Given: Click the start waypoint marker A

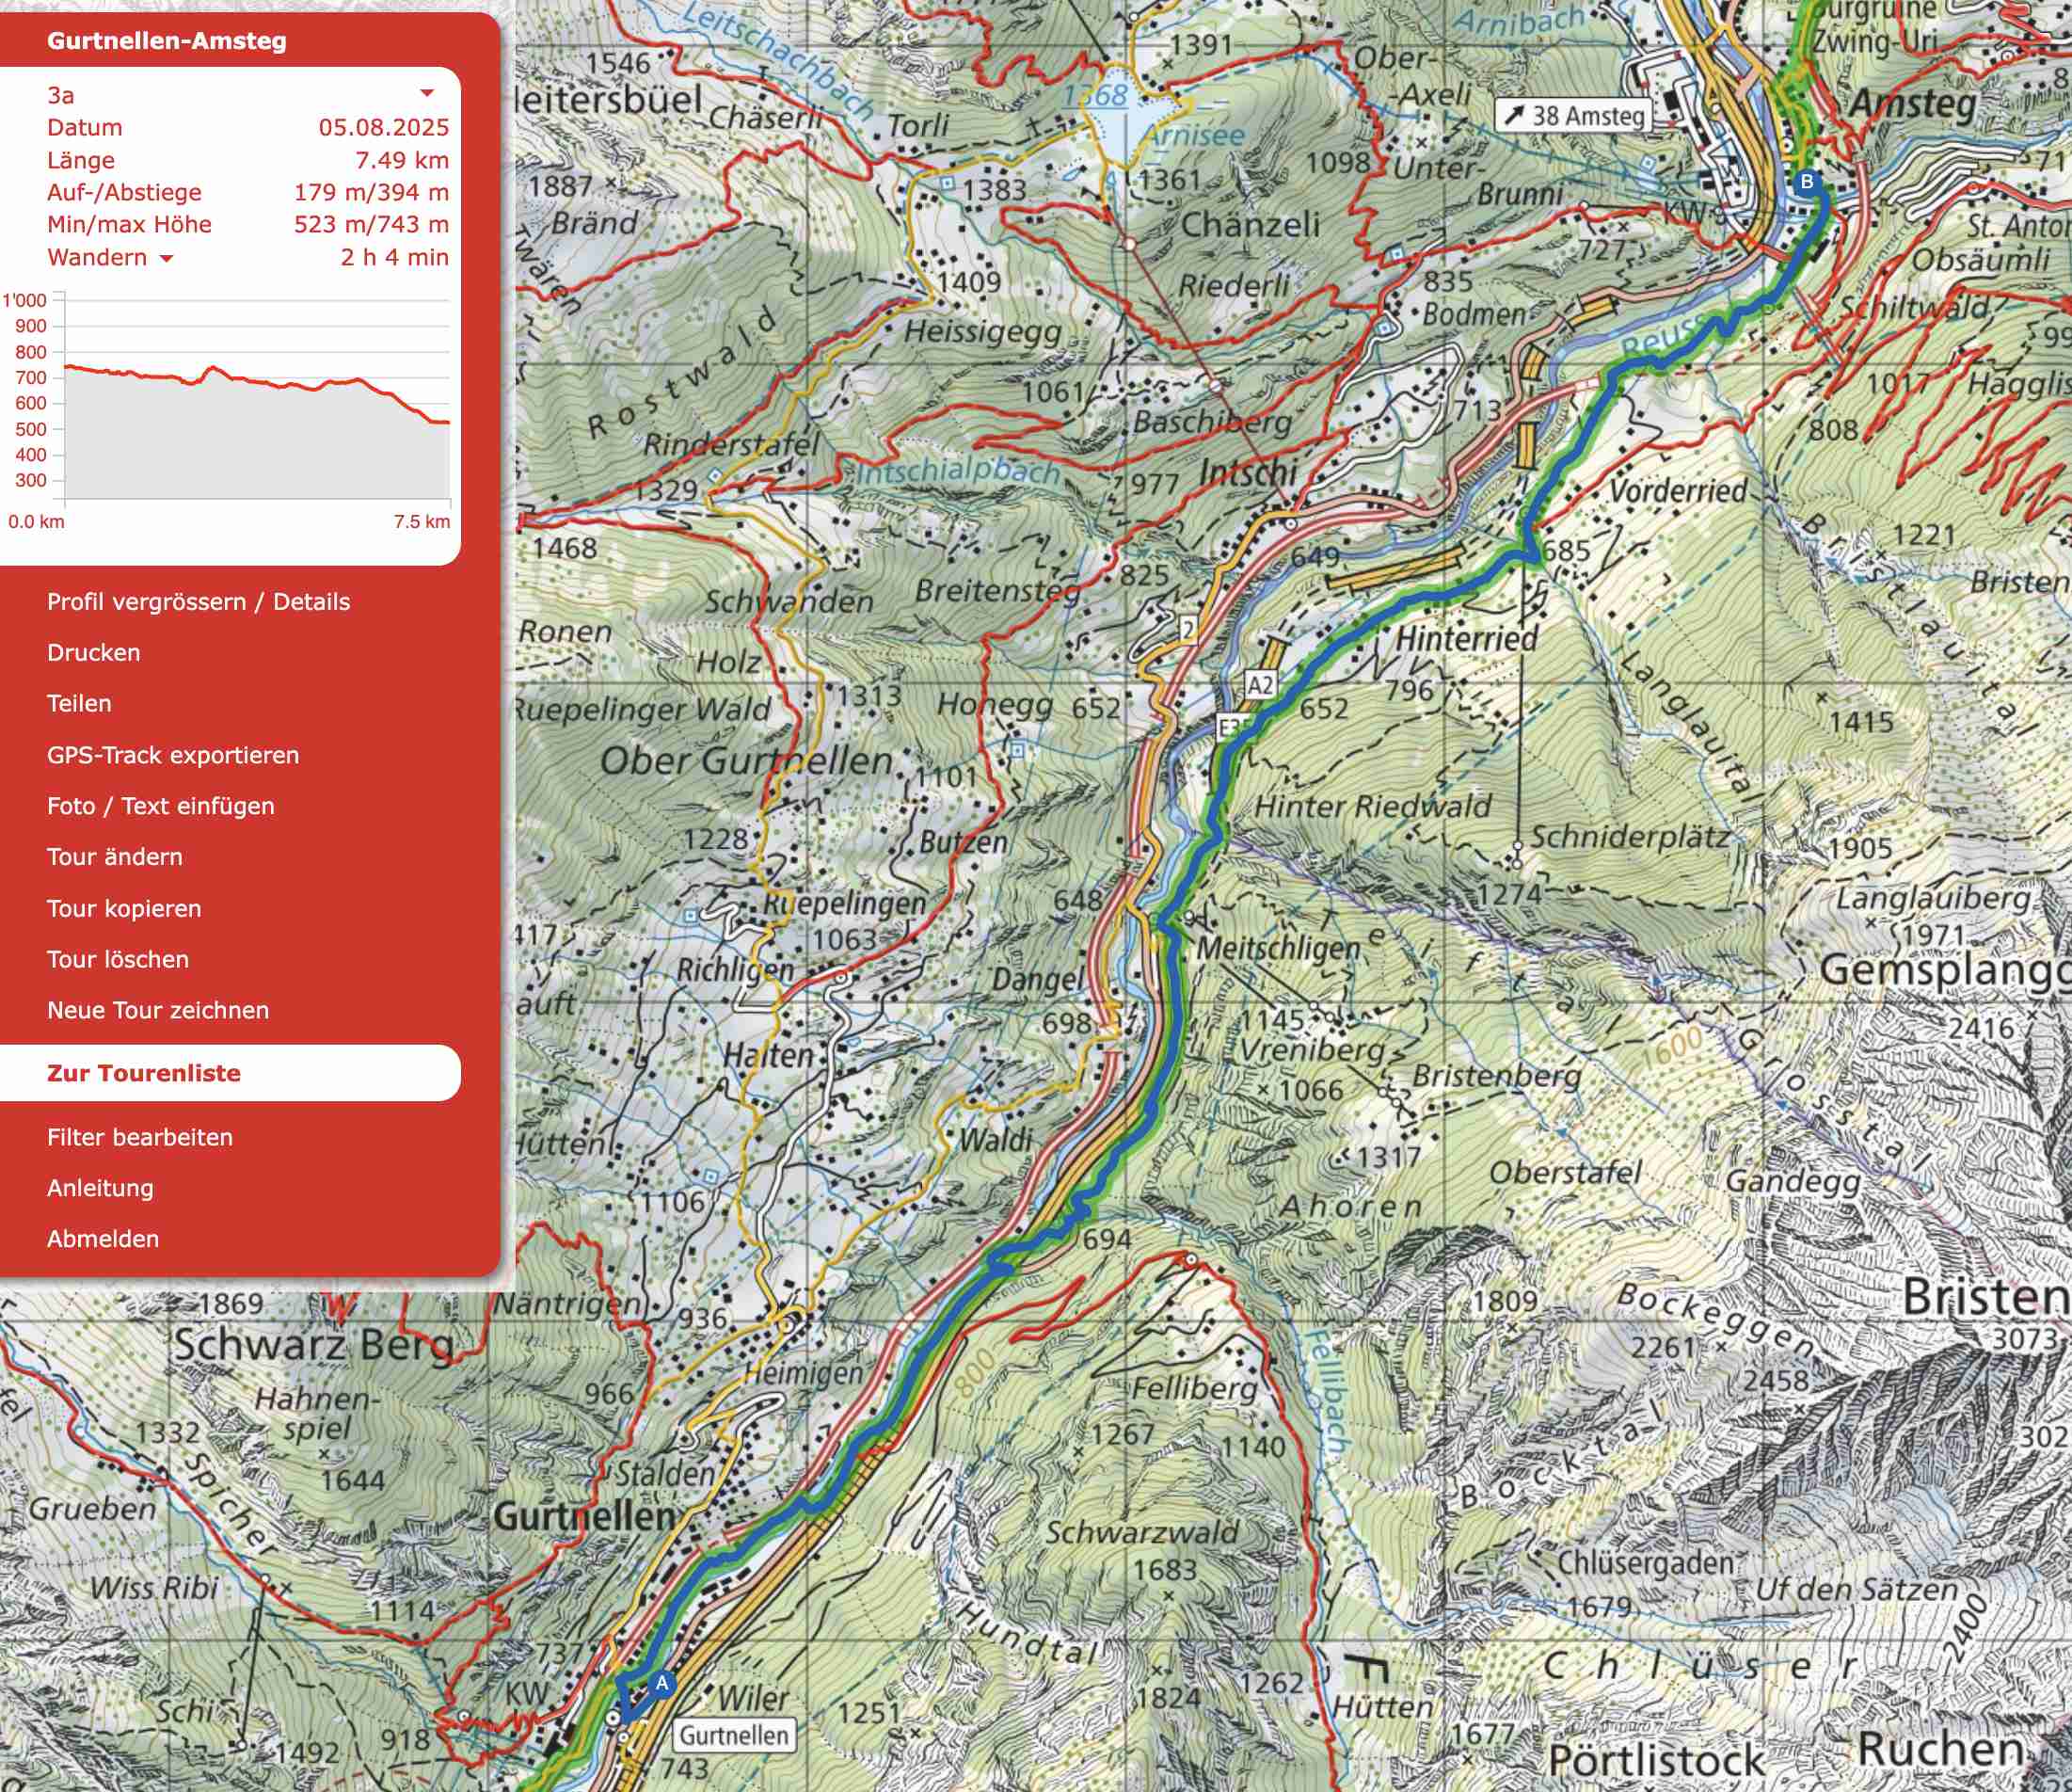Looking at the screenshot, I should tap(662, 1683).
